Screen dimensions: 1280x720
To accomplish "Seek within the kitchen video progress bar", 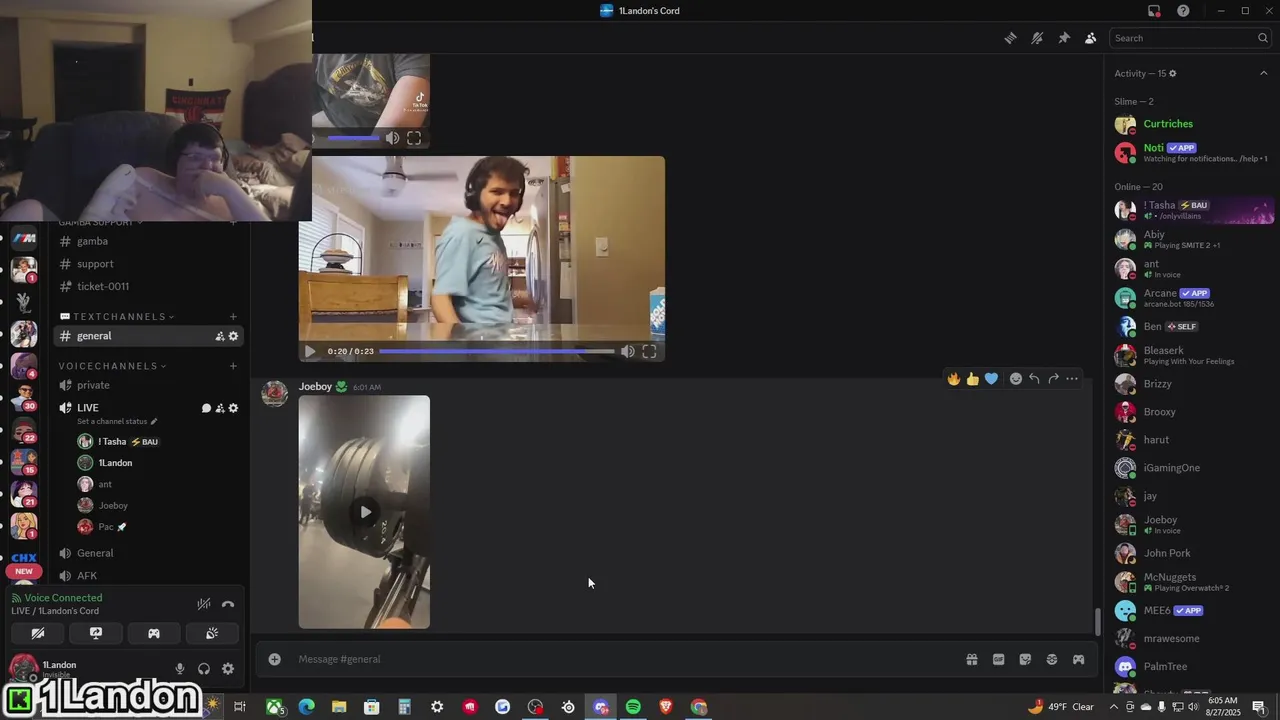I will (x=497, y=351).
